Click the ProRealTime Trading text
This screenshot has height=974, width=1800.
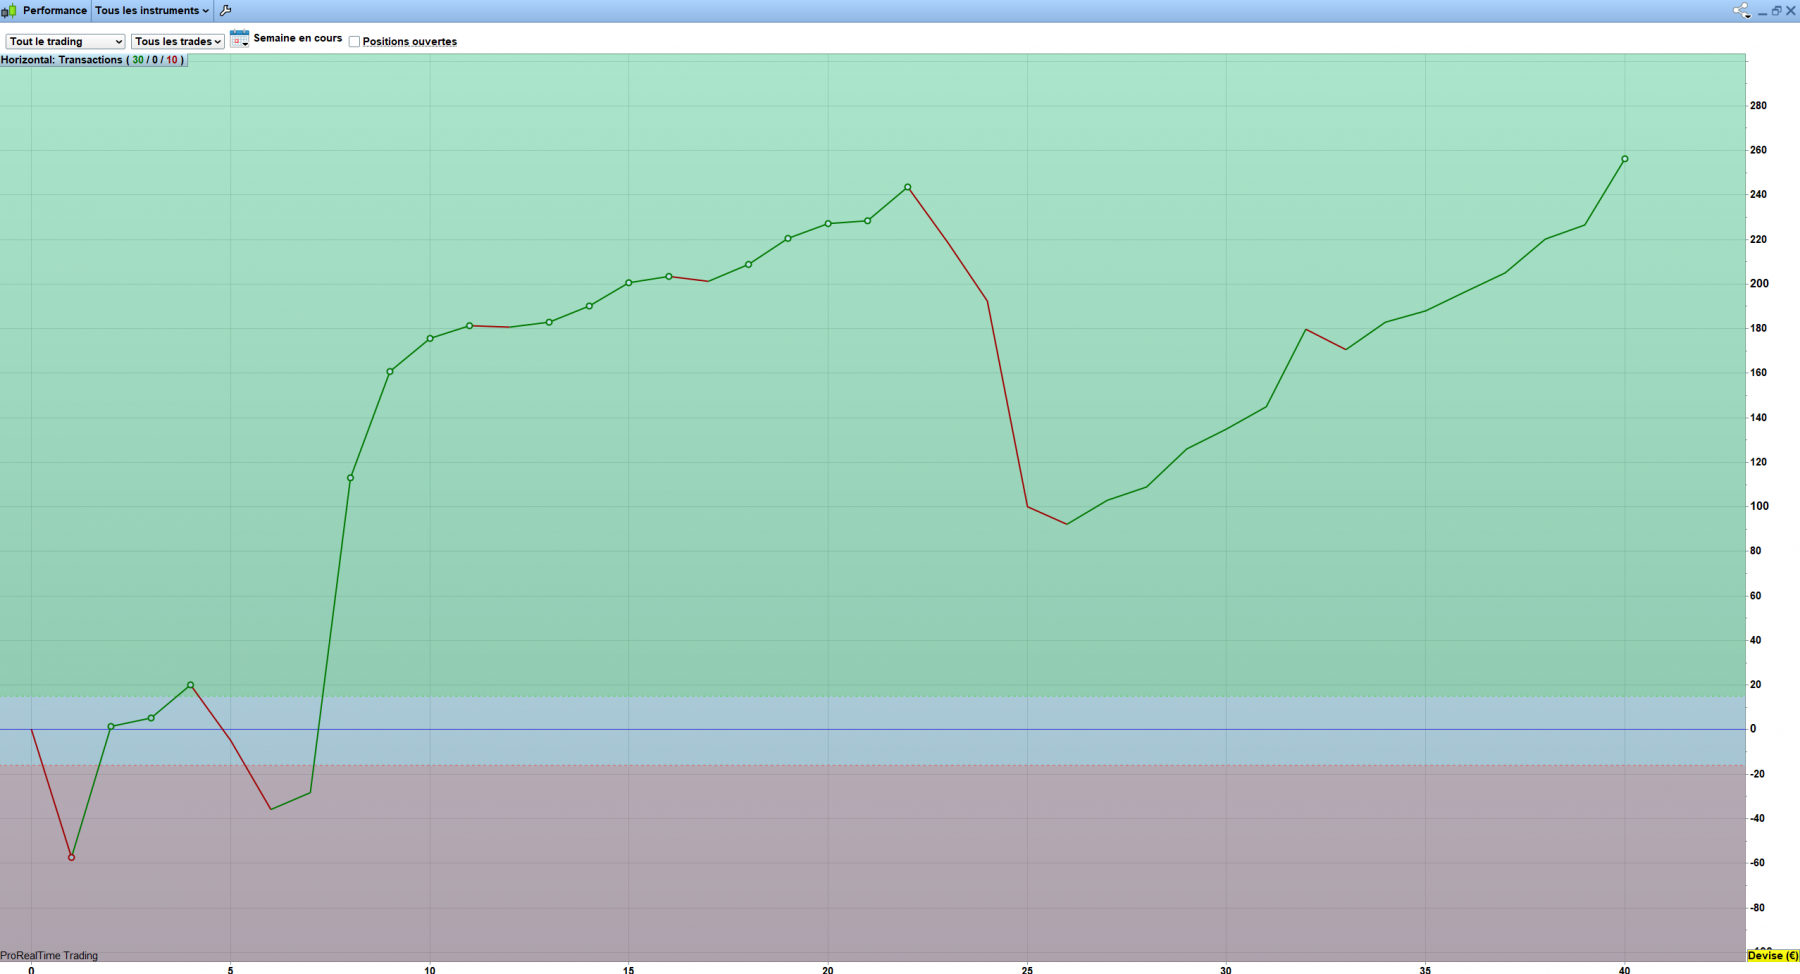tap(49, 956)
